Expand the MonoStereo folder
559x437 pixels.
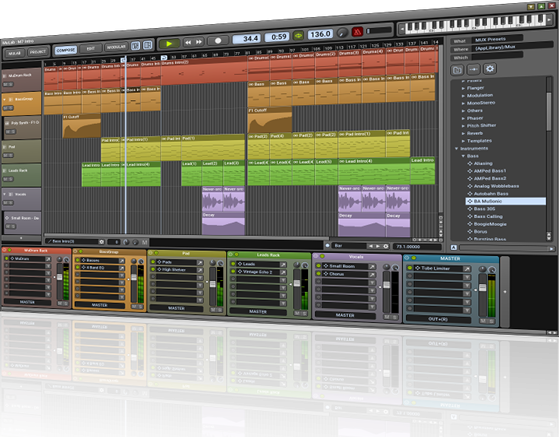[x=463, y=103]
